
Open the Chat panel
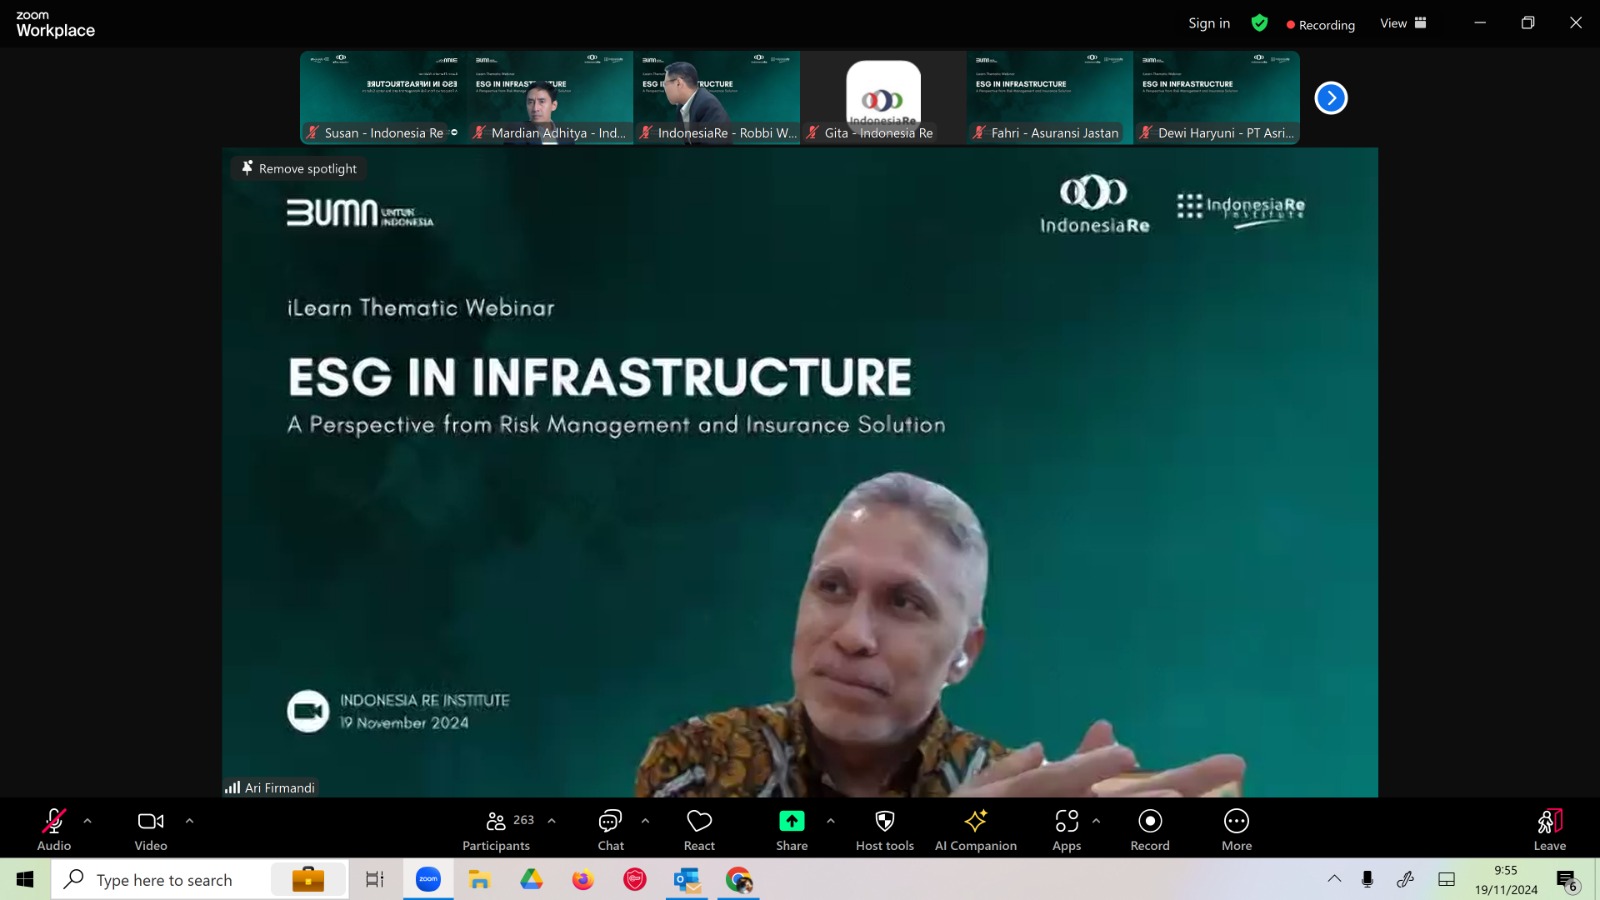tap(611, 829)
